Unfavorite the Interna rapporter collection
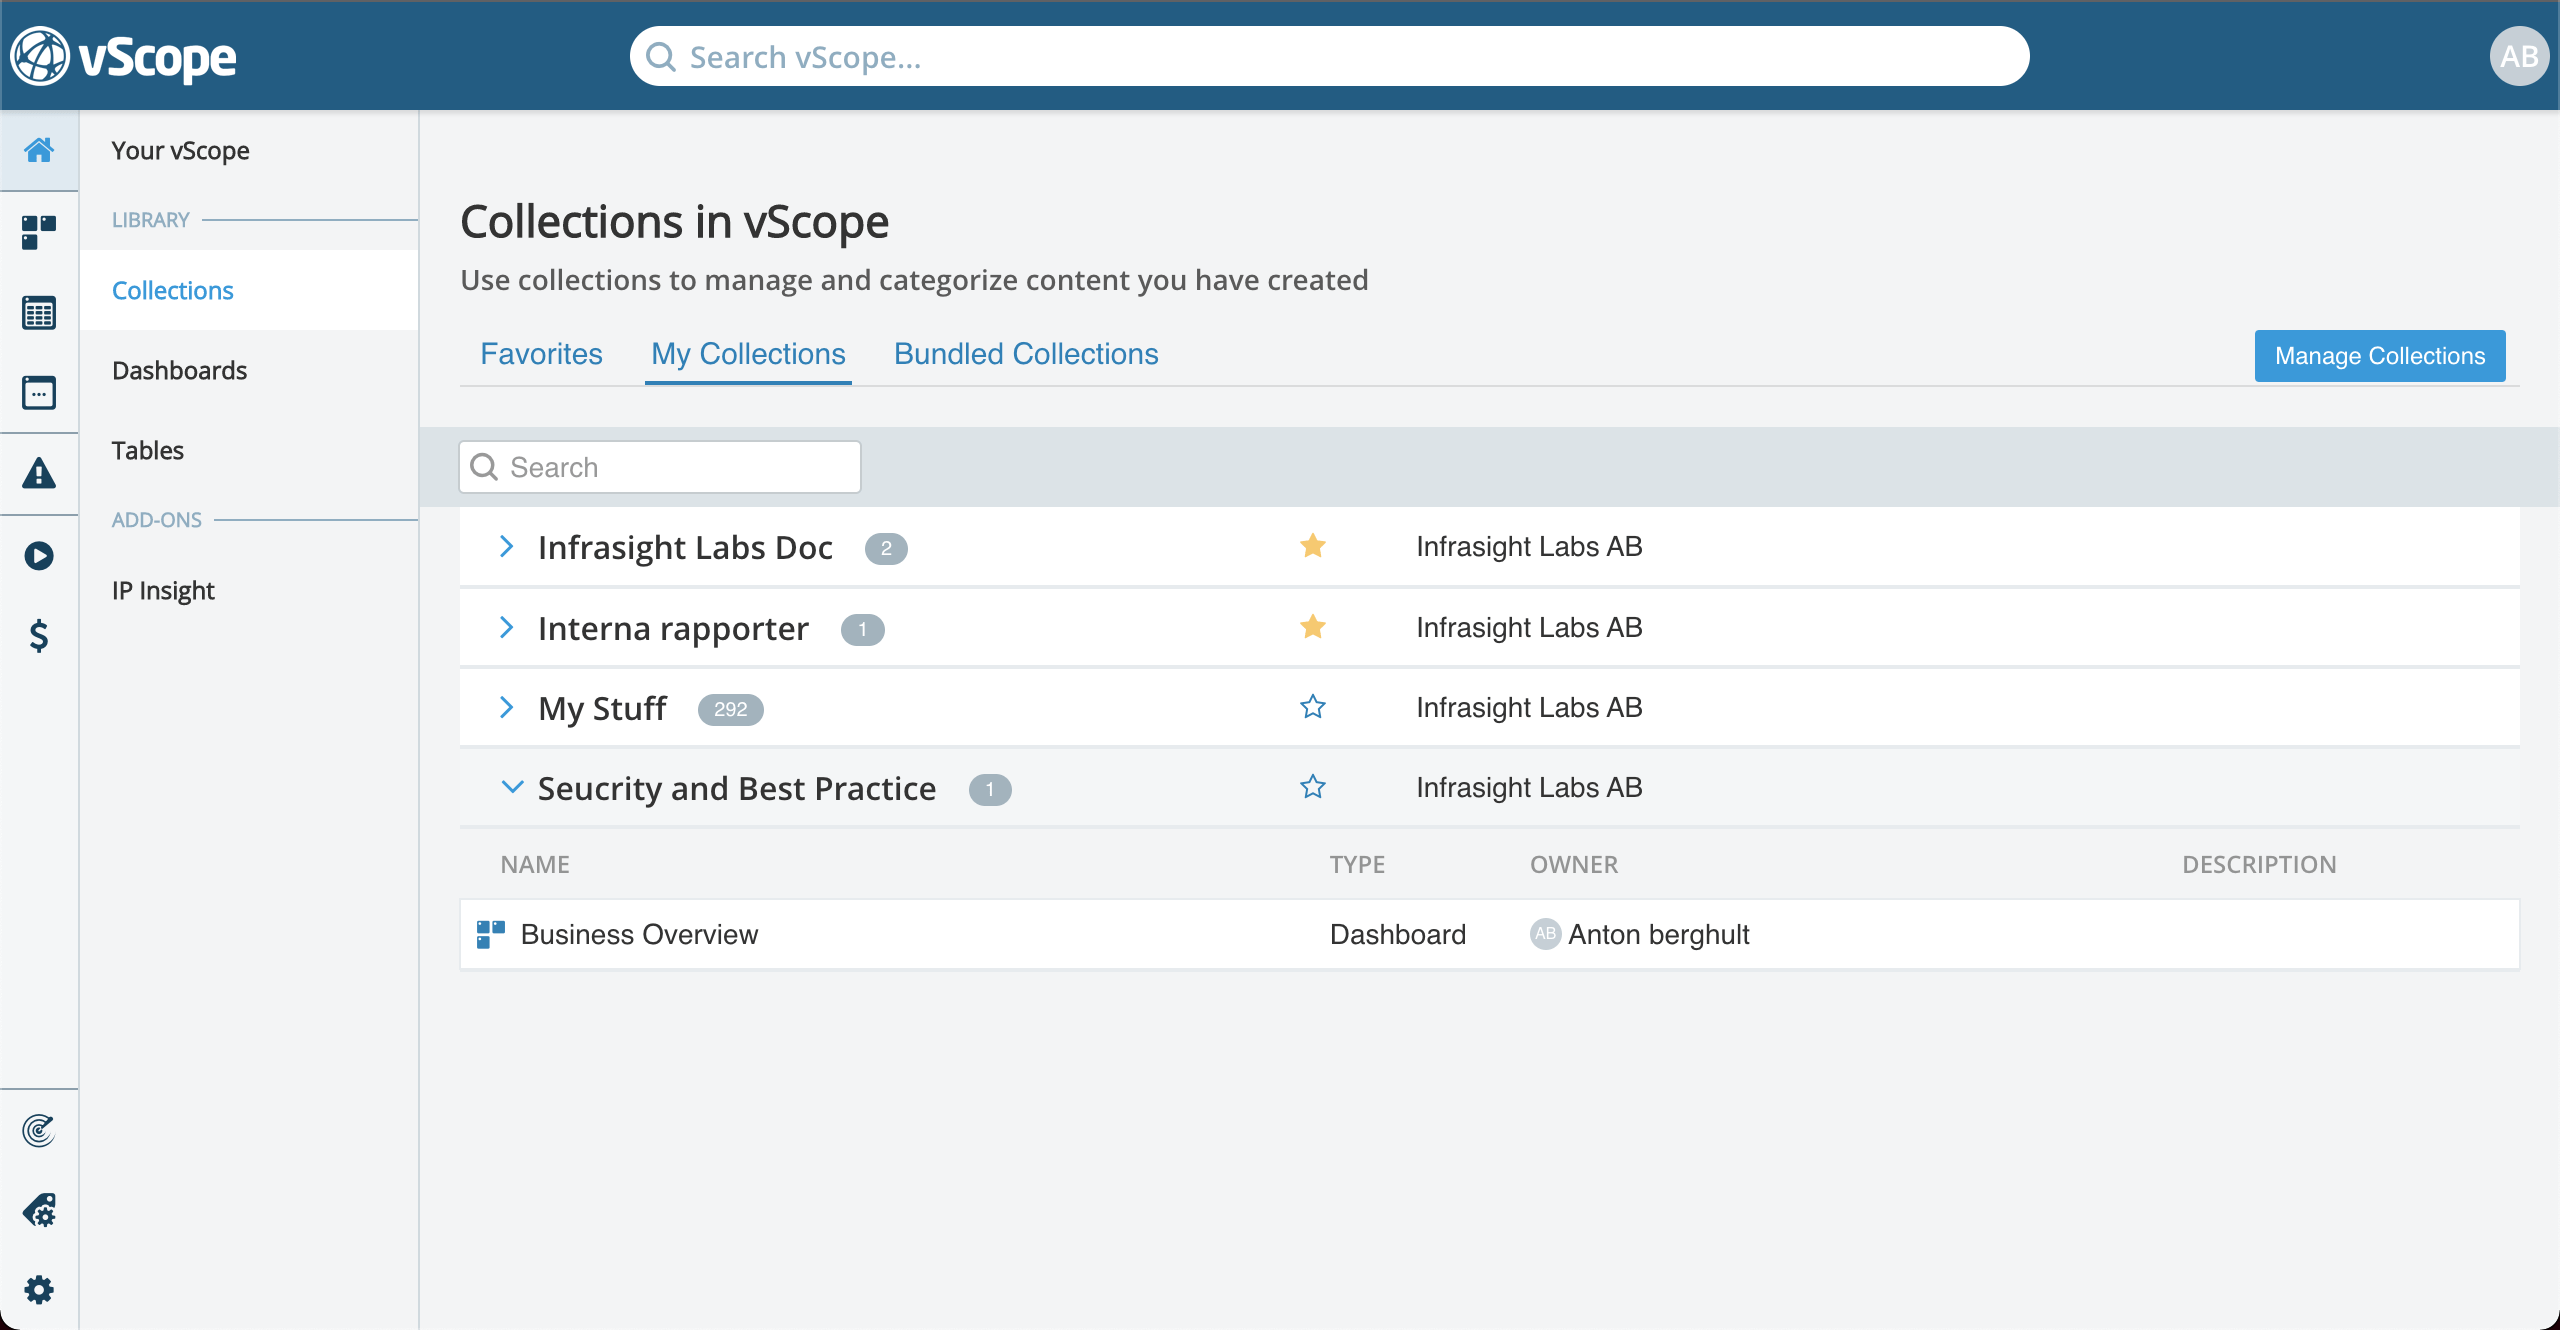Viewport: 2560px width, 1330px height. pos(1313,627)
